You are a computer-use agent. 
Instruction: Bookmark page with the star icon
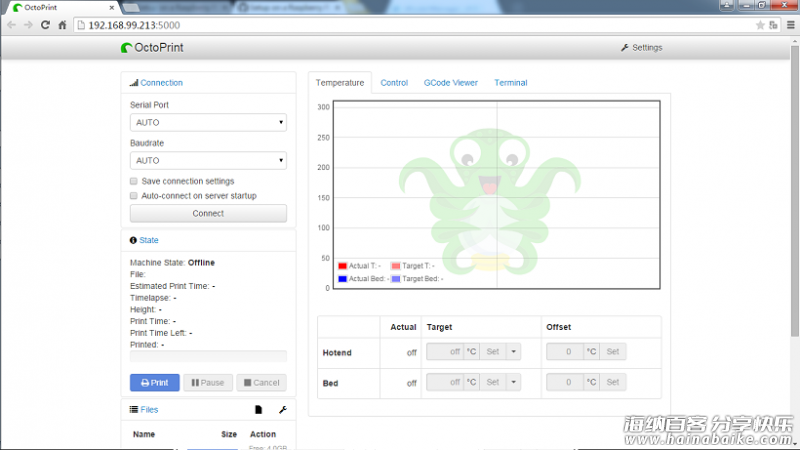[x=760, y=25]
